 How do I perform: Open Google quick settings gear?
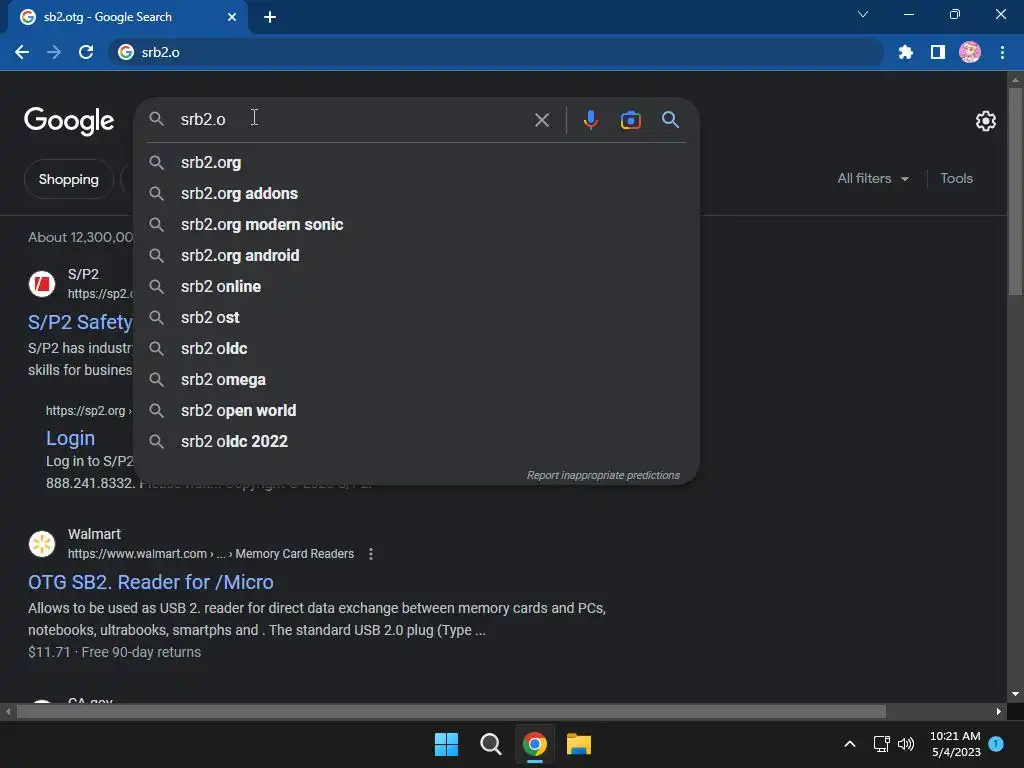pos(985,121)
